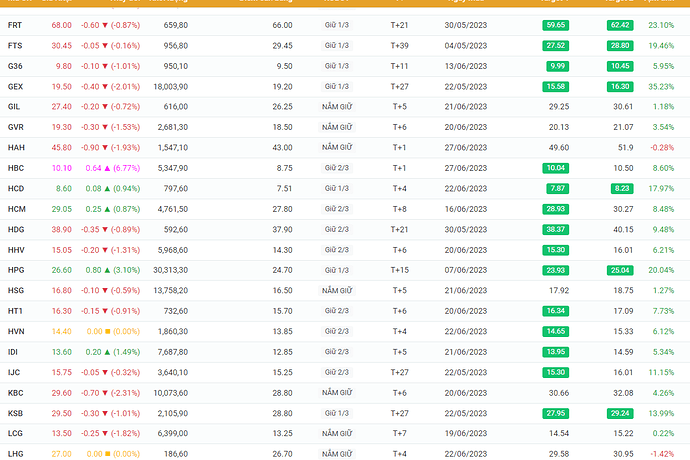Select the green 28.93 badge in HCM row
The height and width of the screenshot is (460, 690).
coord(555,209)
